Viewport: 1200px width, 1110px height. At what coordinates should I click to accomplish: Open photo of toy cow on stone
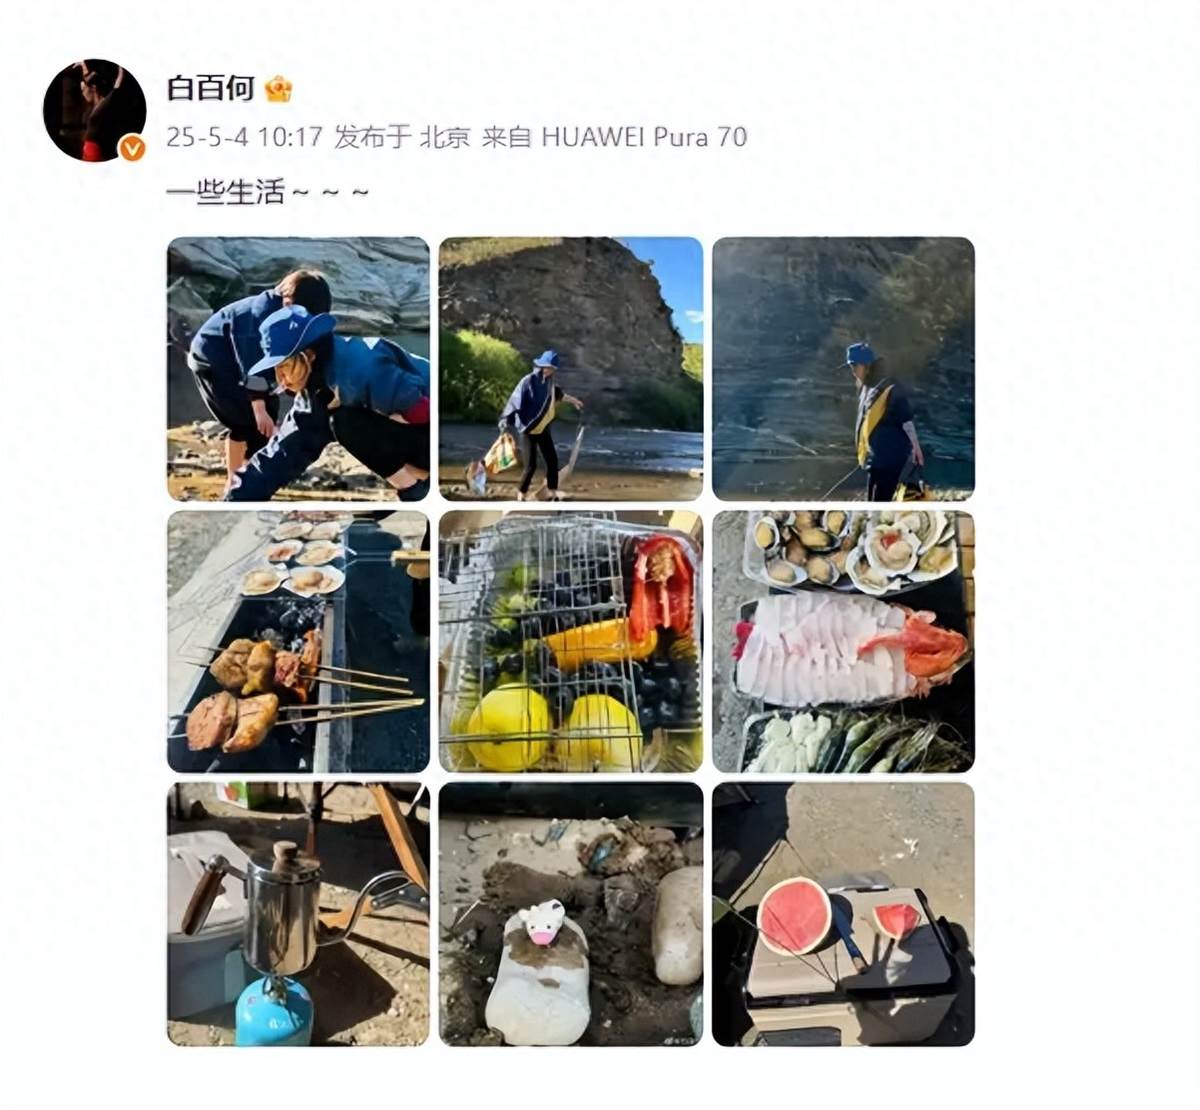571,914
